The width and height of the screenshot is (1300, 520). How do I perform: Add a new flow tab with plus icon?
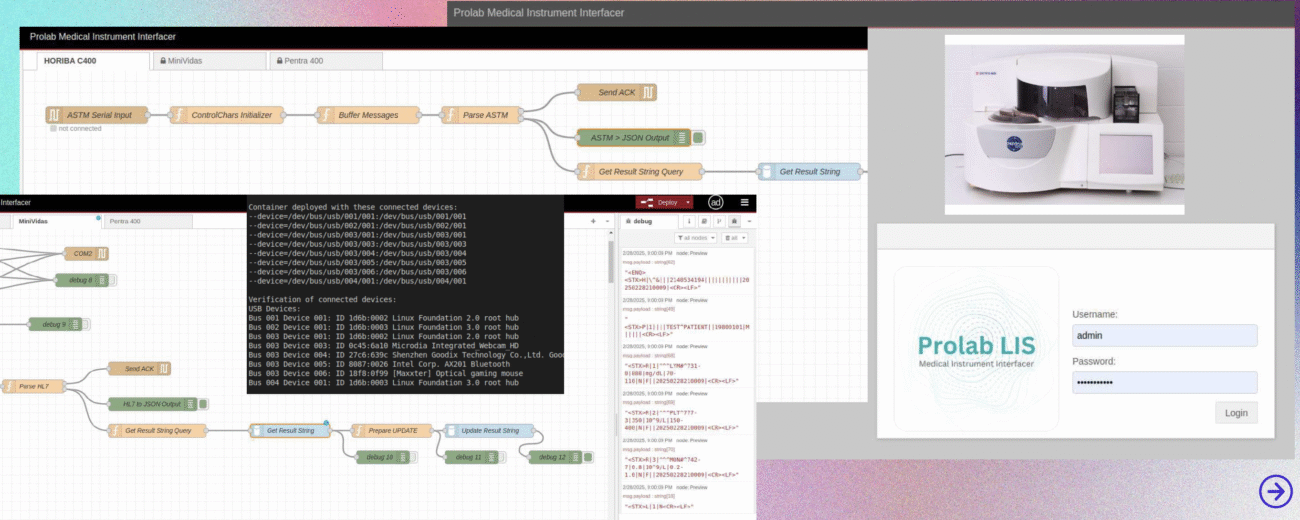[x=593, y=221]
